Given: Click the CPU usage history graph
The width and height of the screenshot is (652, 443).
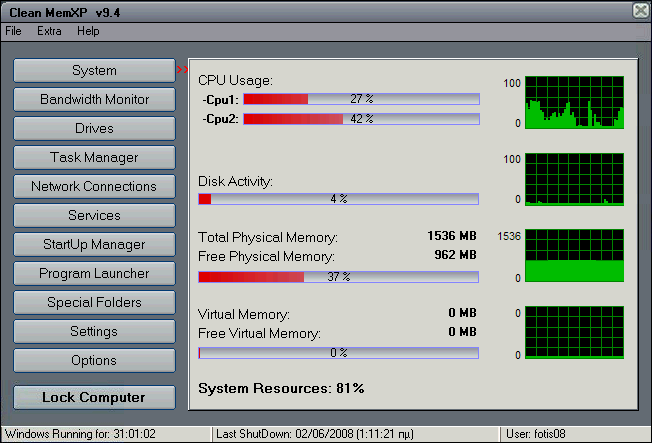Looking at the screenshot, I should click(574, 102).
